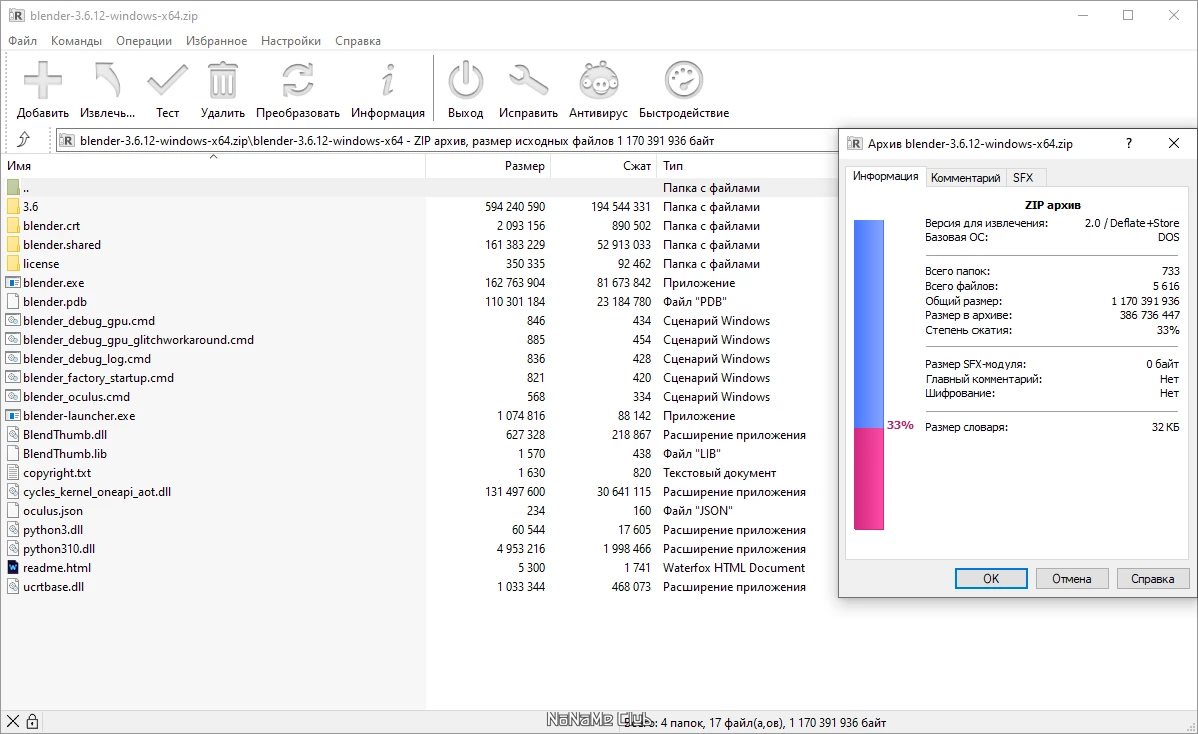Open the Избранное menu
The width and height of the screenshot is (1198, 734).
[x=216, y=41]
